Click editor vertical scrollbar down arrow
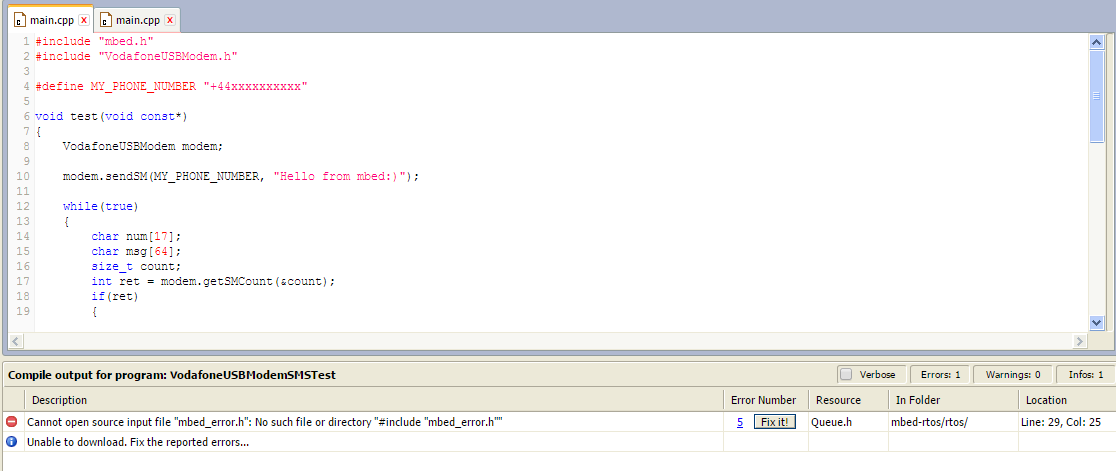Image resolution: width=1116 pixels, height=471 pixels. (x=1097, y=323)
